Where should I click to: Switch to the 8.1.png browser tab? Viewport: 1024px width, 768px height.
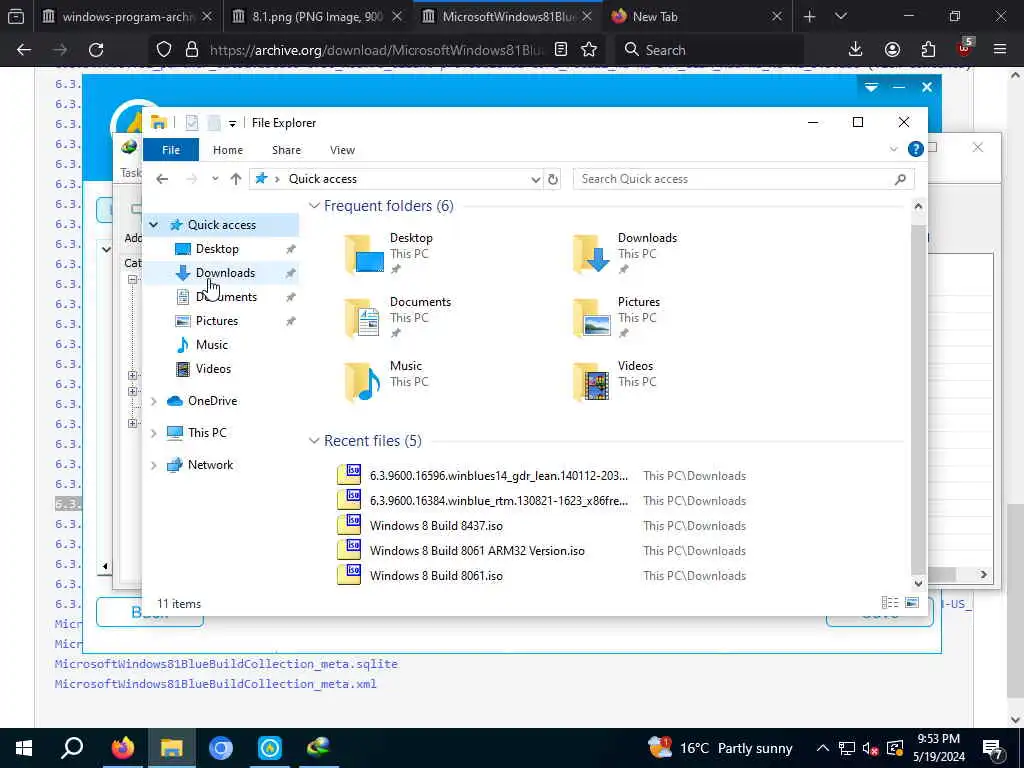tap(317, 16)
